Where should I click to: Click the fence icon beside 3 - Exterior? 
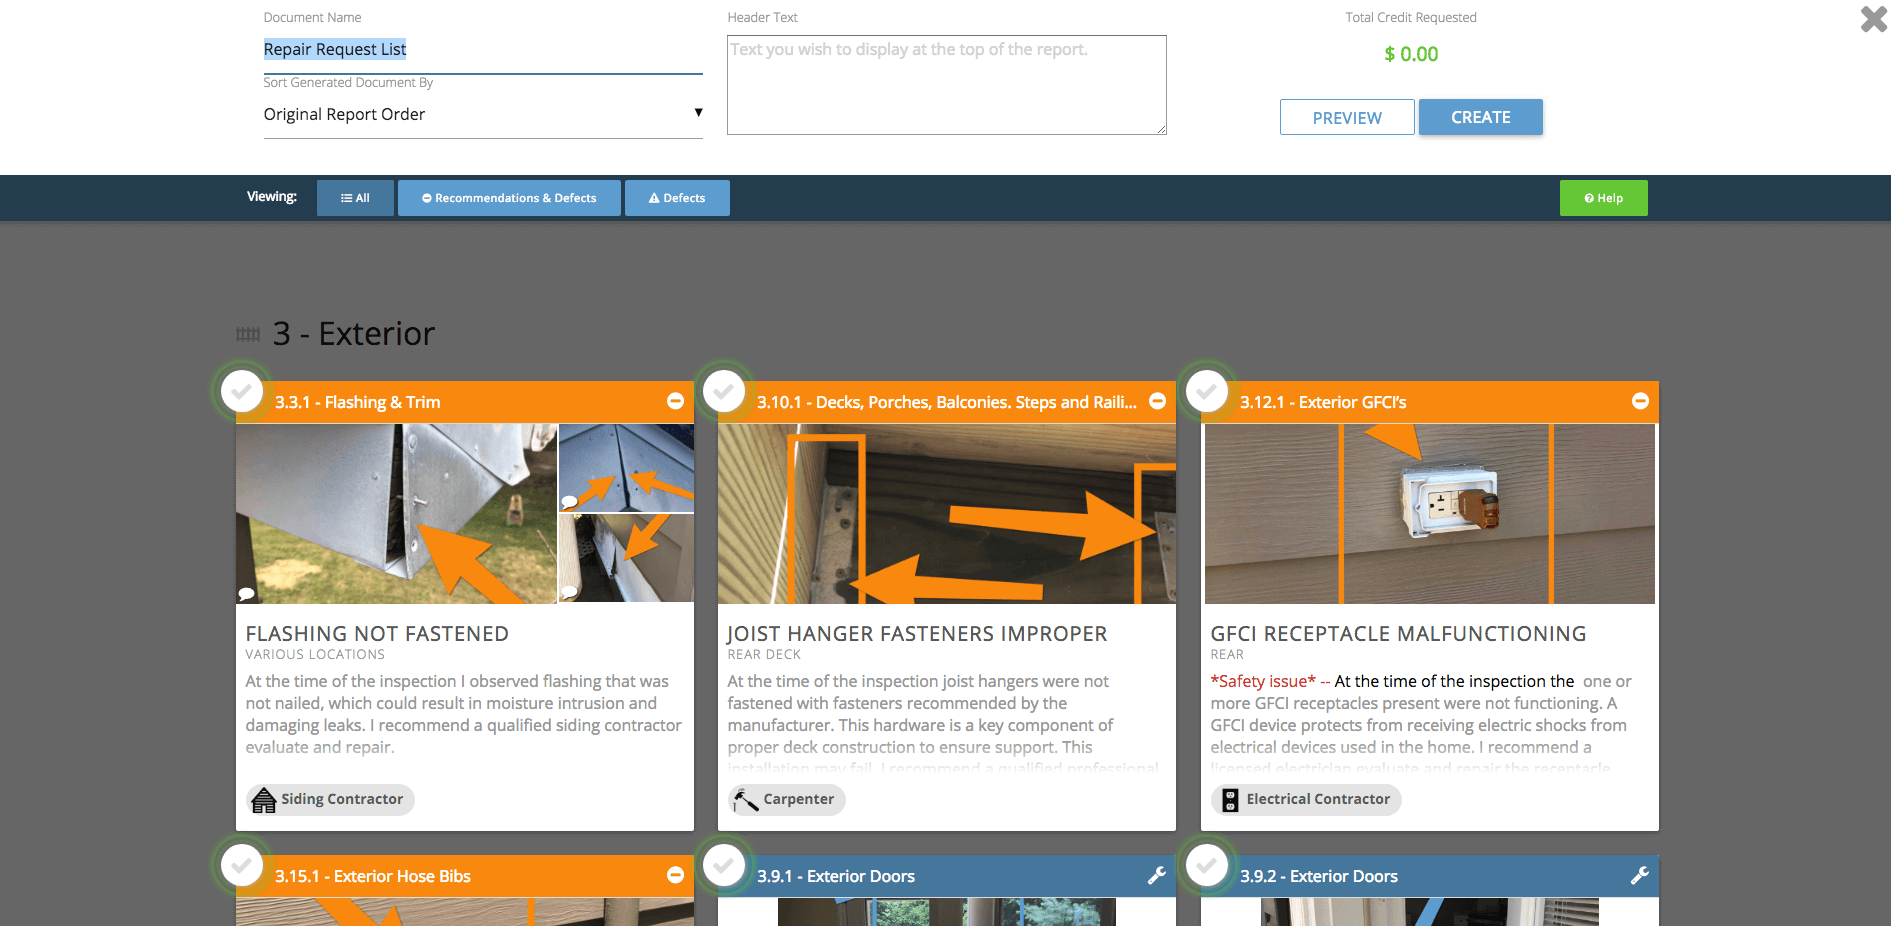coord(248,334)
